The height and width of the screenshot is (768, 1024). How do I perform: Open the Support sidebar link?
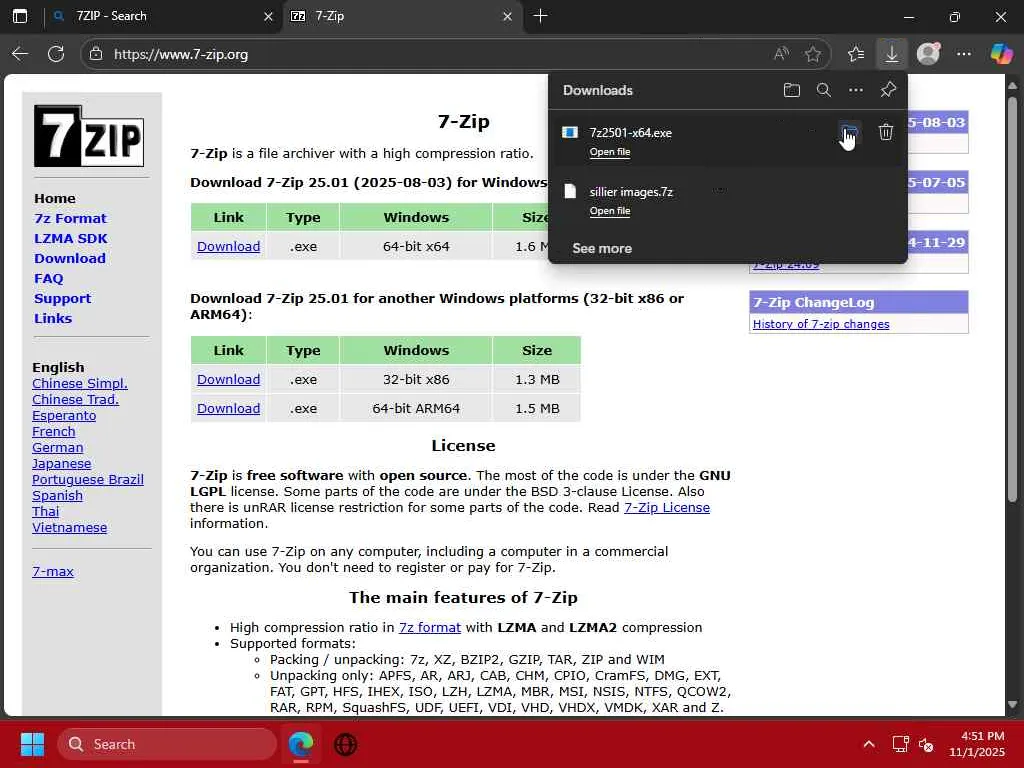pos(63,298)
